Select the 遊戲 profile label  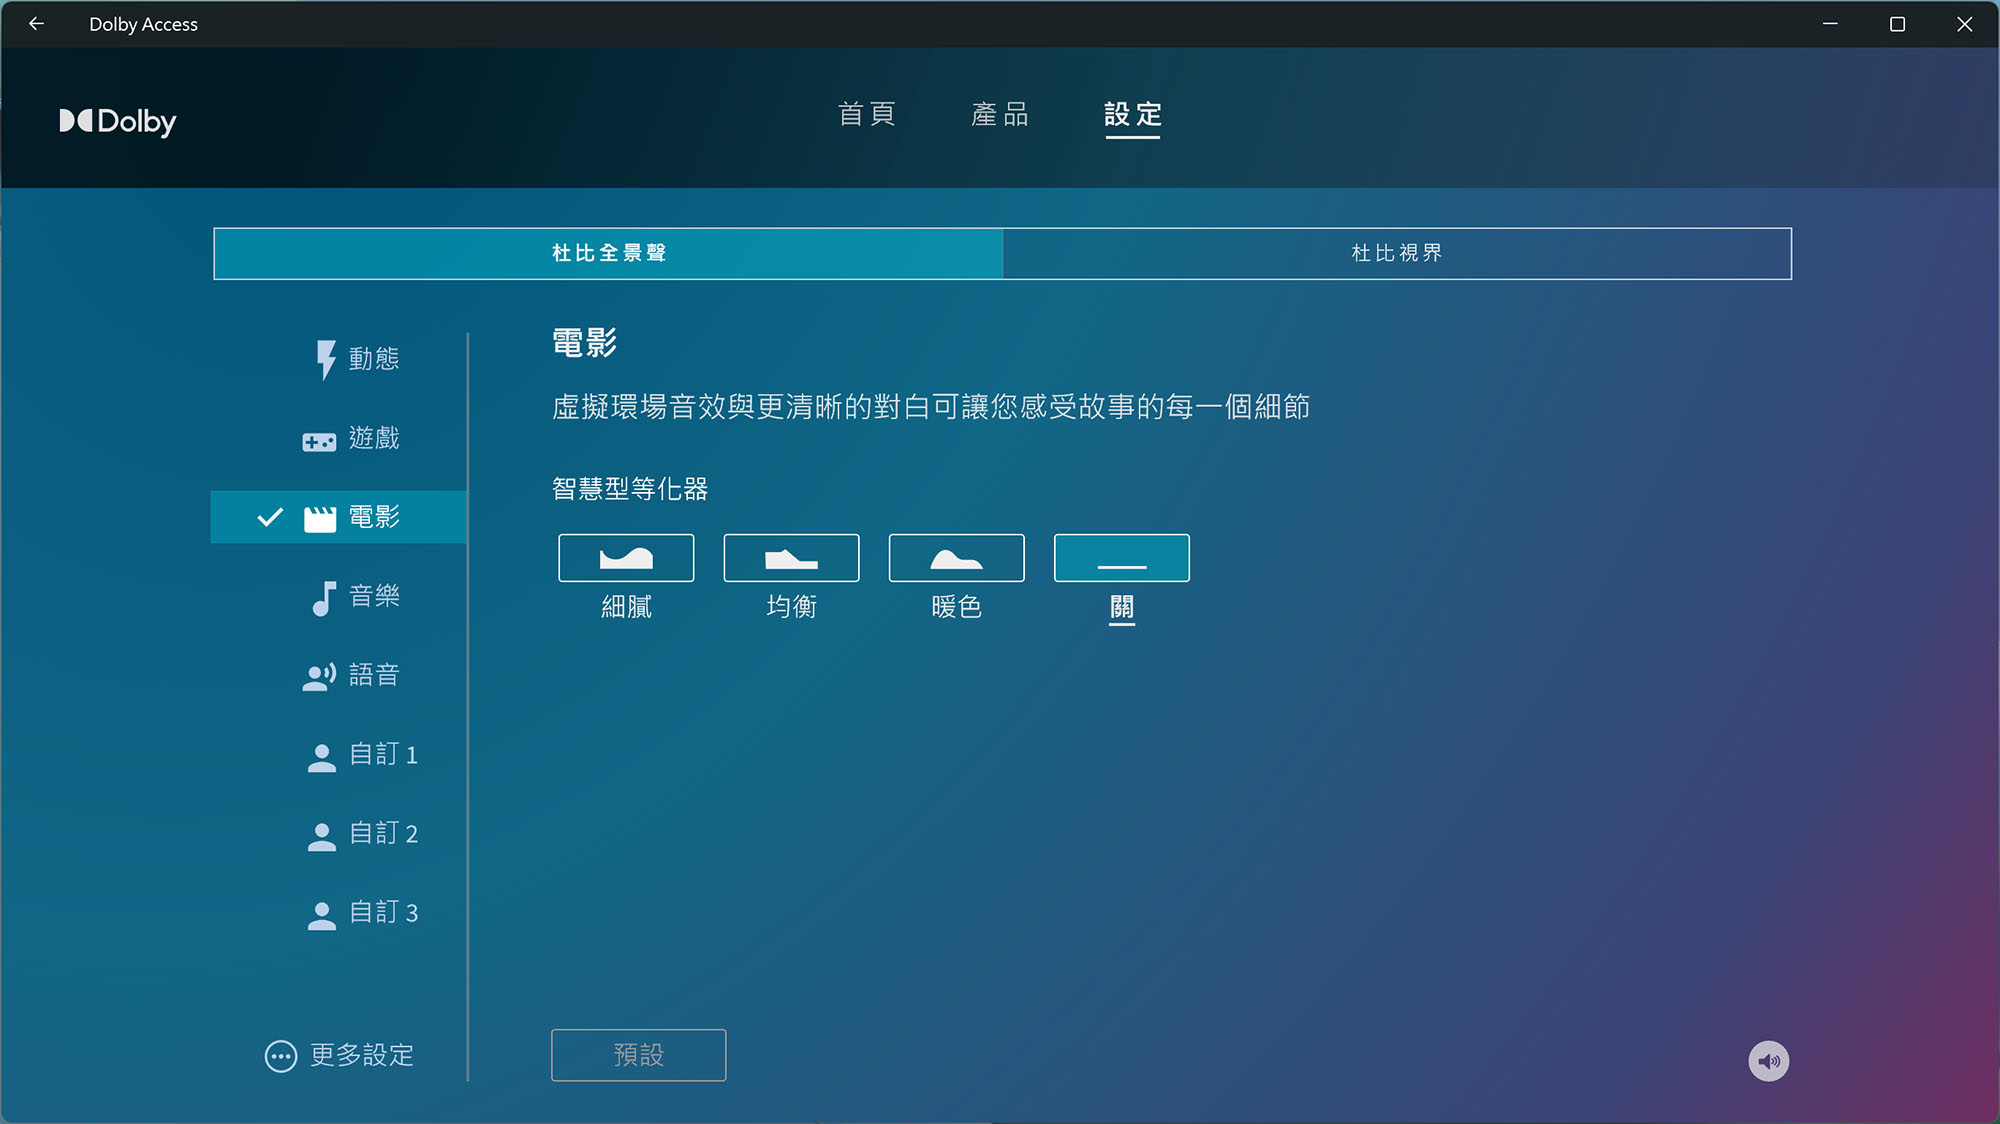tap(374, 438)
